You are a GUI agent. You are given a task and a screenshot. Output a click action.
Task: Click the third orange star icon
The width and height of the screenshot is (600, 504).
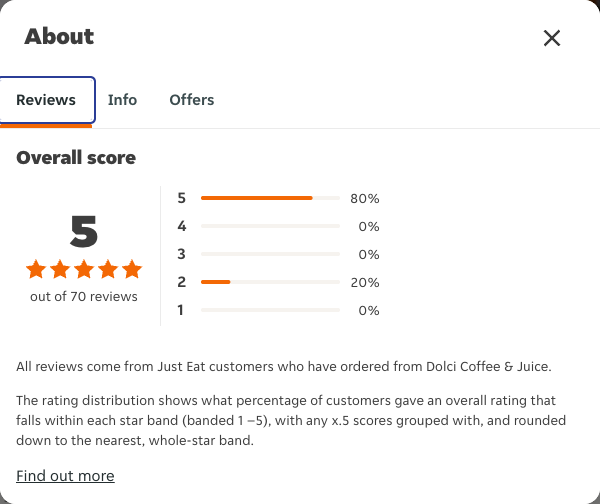(x=84, y=269)
